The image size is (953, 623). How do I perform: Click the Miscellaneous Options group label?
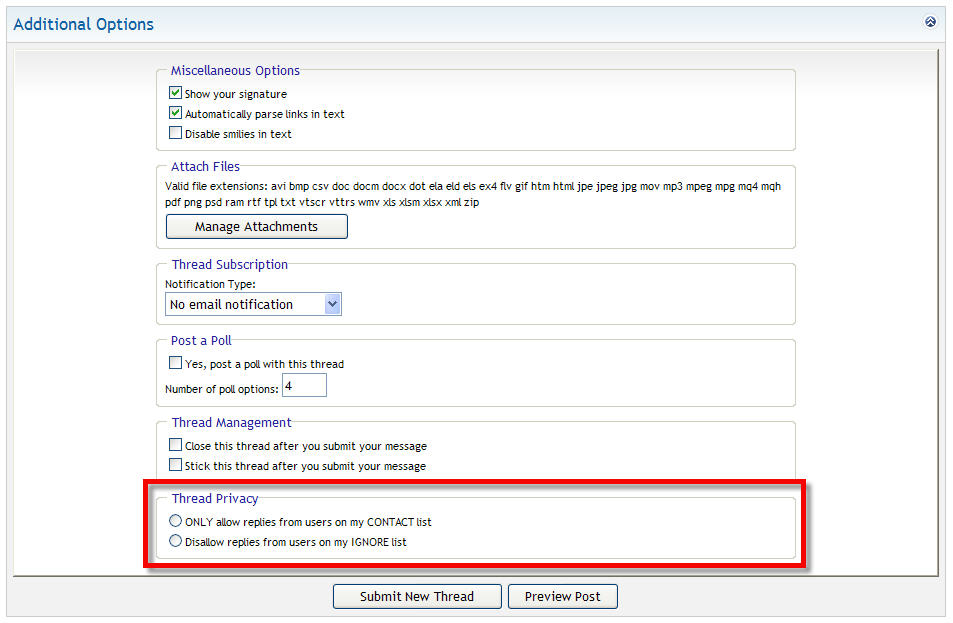[235, 71]
